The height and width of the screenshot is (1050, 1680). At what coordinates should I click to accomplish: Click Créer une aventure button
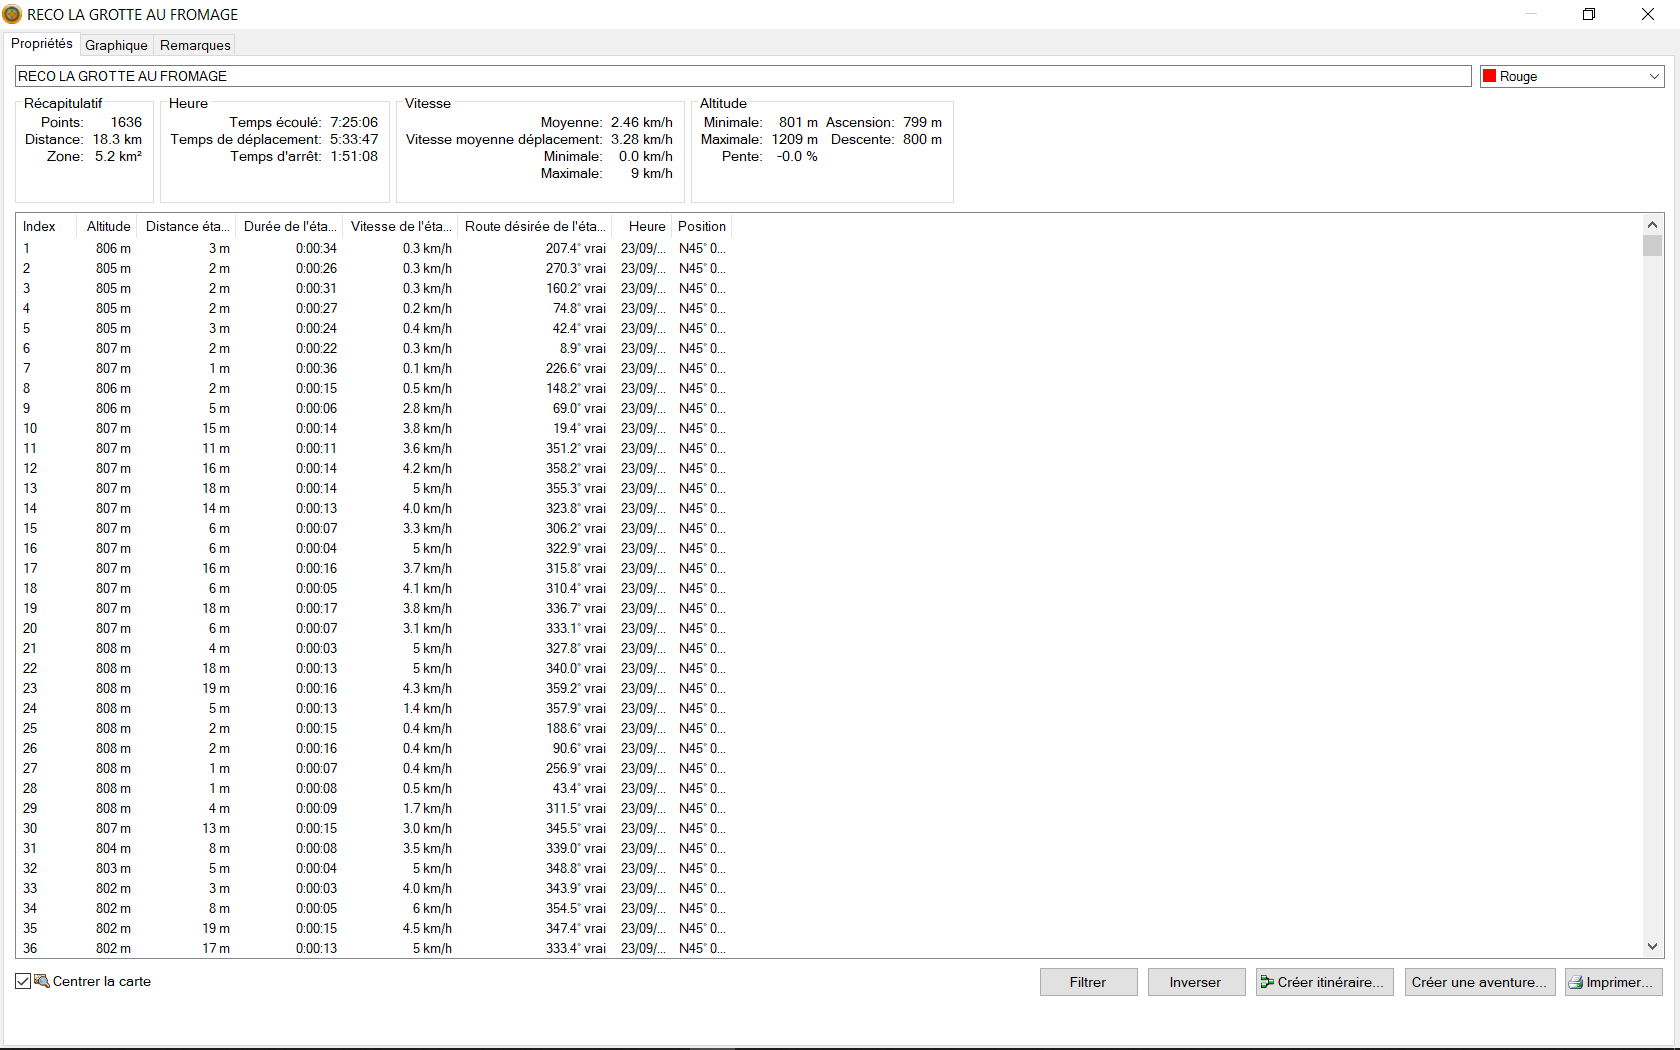click(1479, 982)
